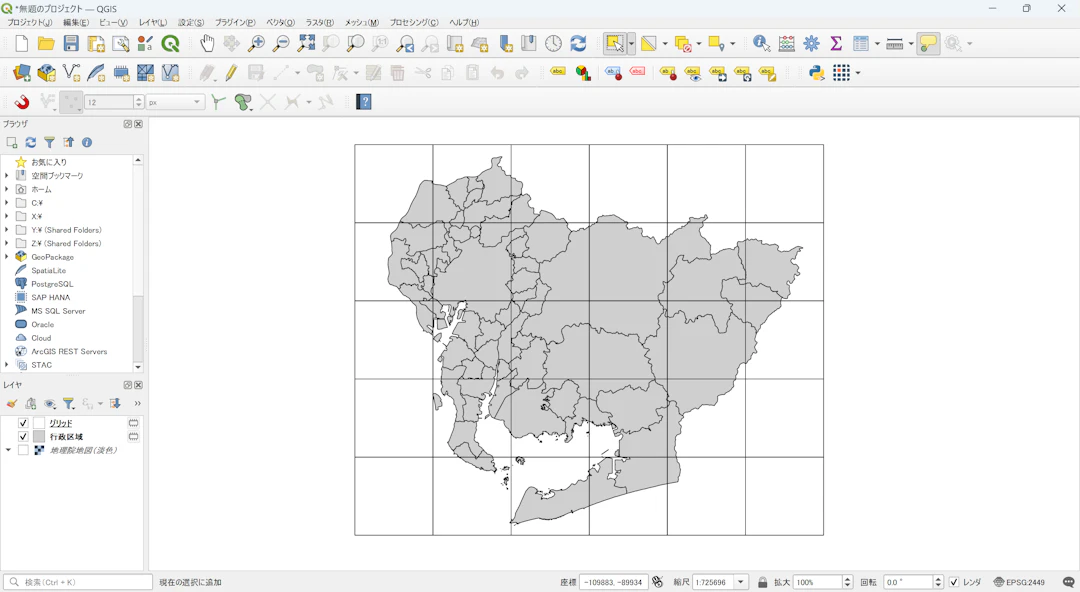Open the scale dropdown in status bar
1080x592 pixels.
tap(741, 582)
